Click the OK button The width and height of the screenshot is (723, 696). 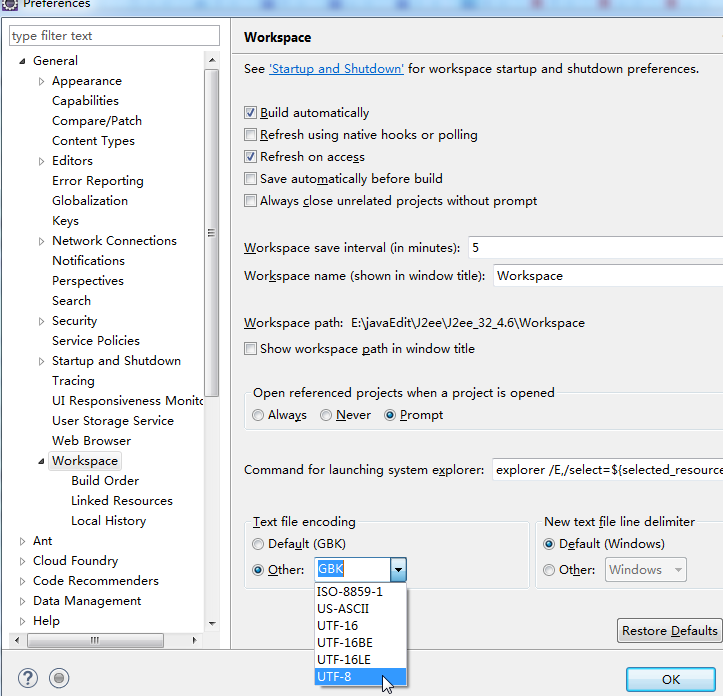670,679
